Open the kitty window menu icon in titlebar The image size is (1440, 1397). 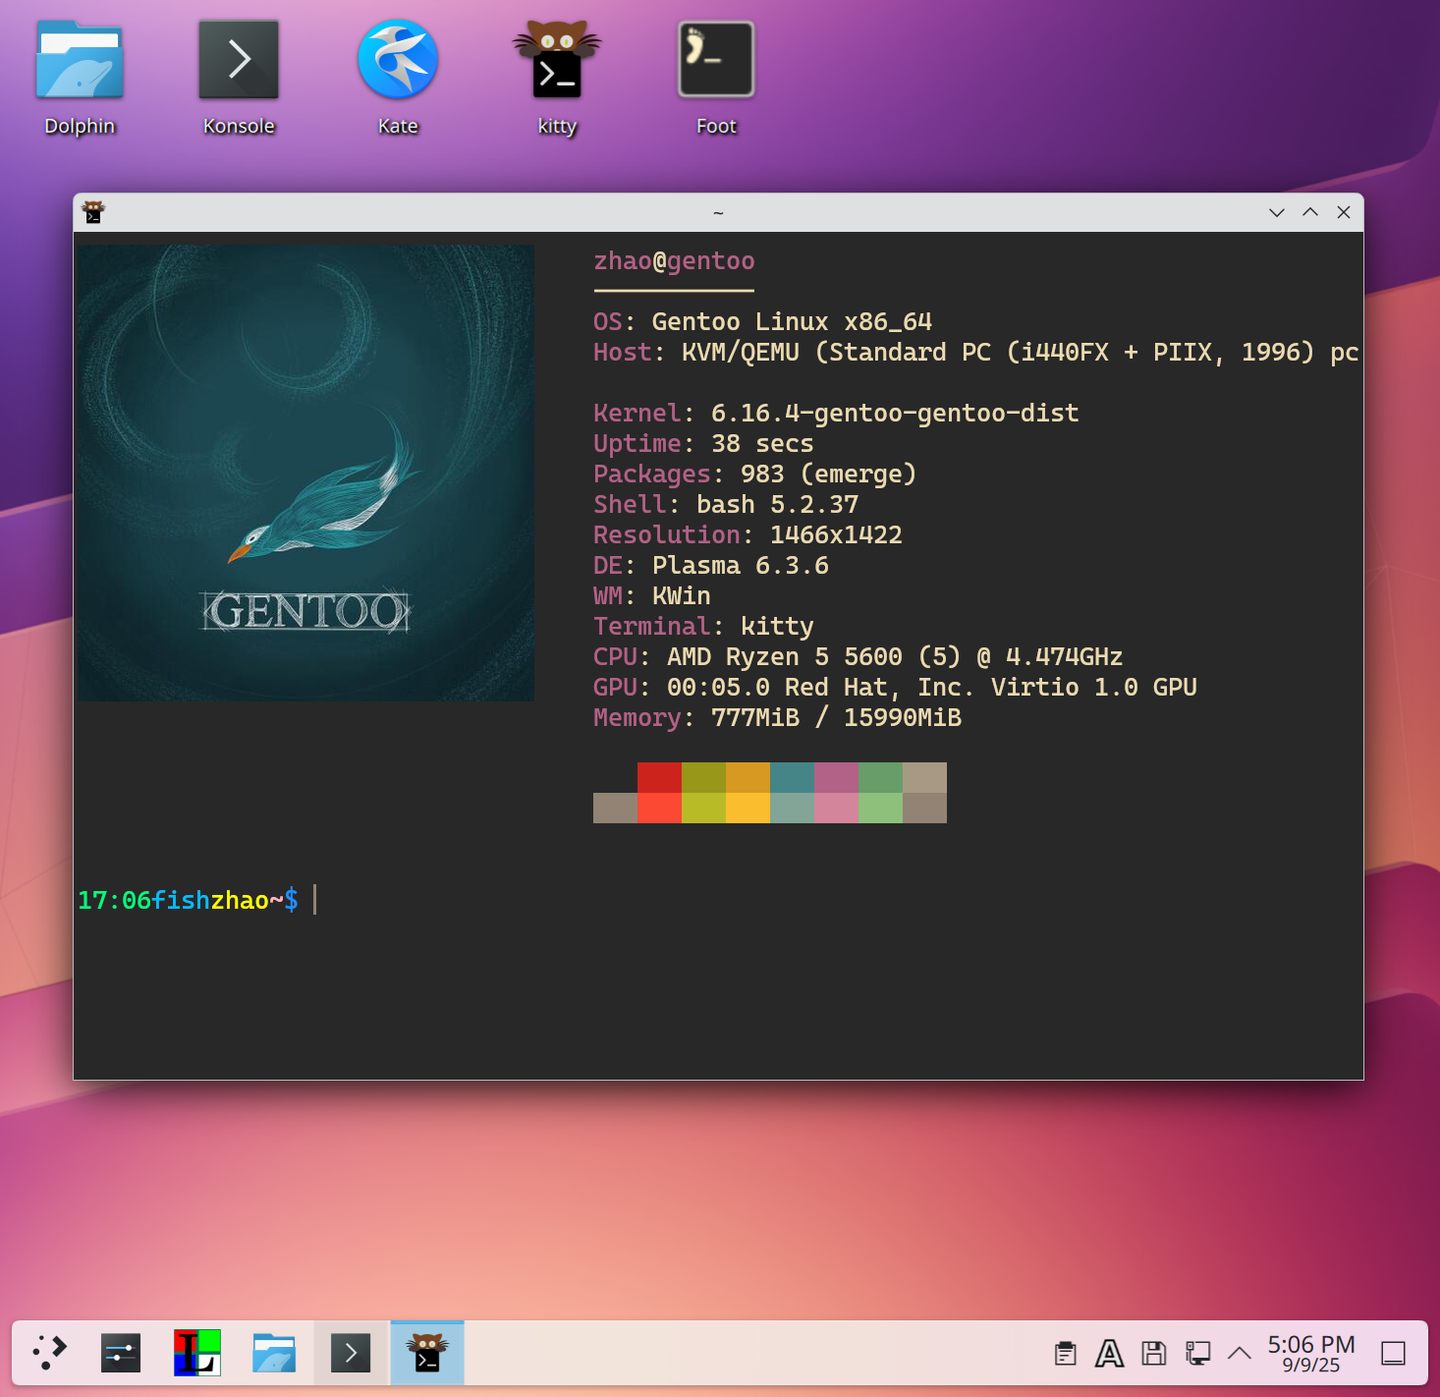[x=94, y=212]
